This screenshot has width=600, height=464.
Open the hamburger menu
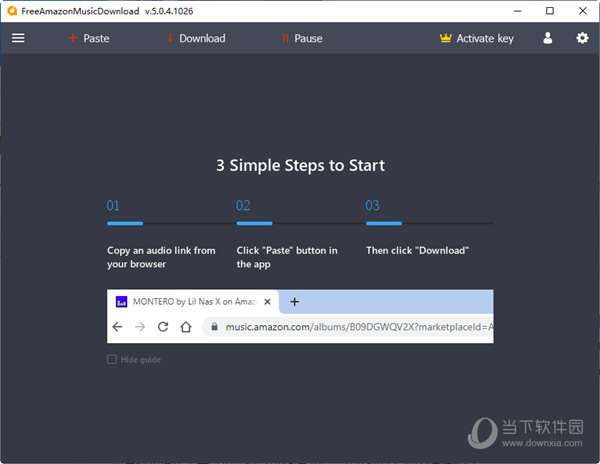click(x=18, y=38)
